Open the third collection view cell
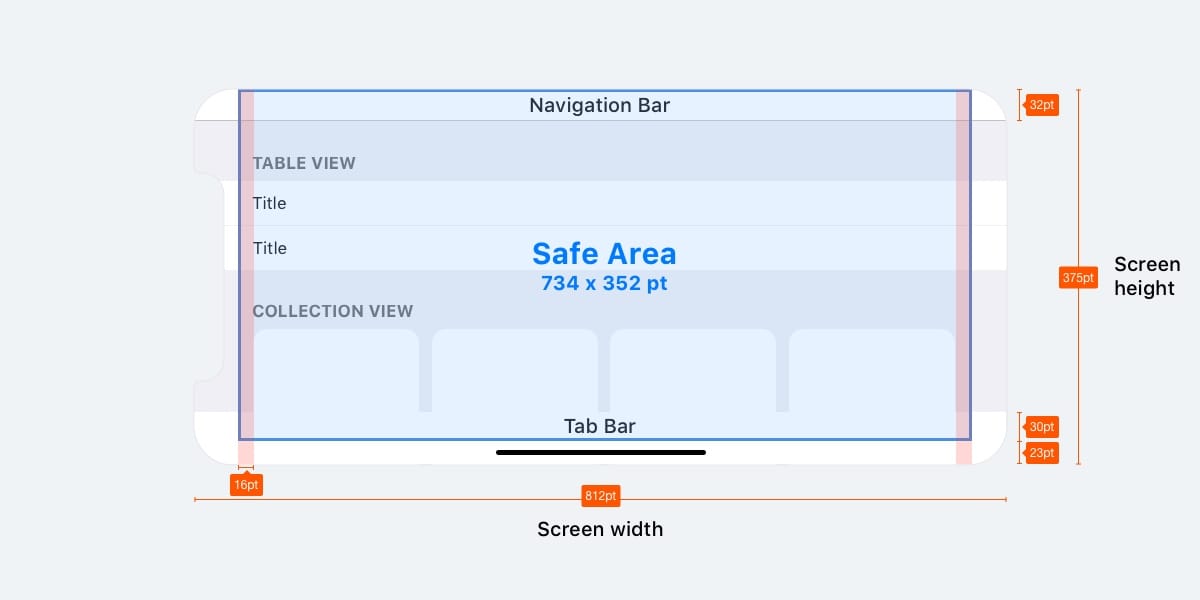The width and height of the screenshot is (1200, 600). (693, 370)
